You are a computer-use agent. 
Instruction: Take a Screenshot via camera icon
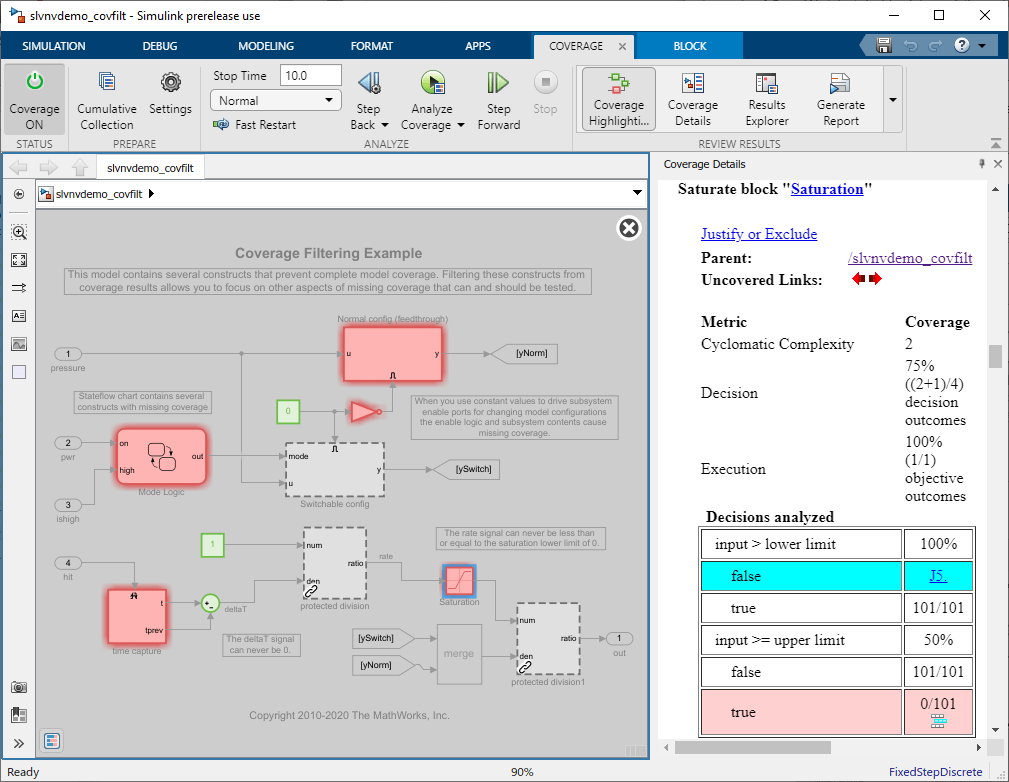[x=19, y=687]
